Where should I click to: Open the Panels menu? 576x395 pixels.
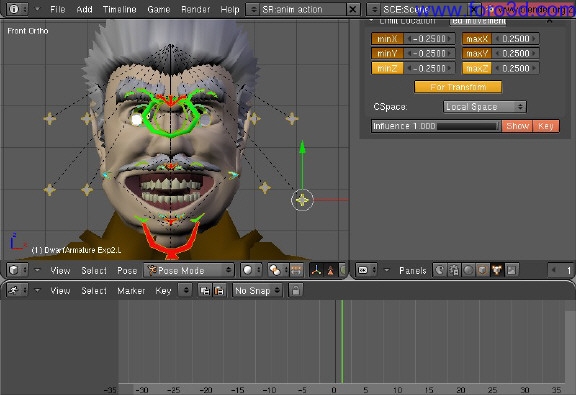[413, 270]
